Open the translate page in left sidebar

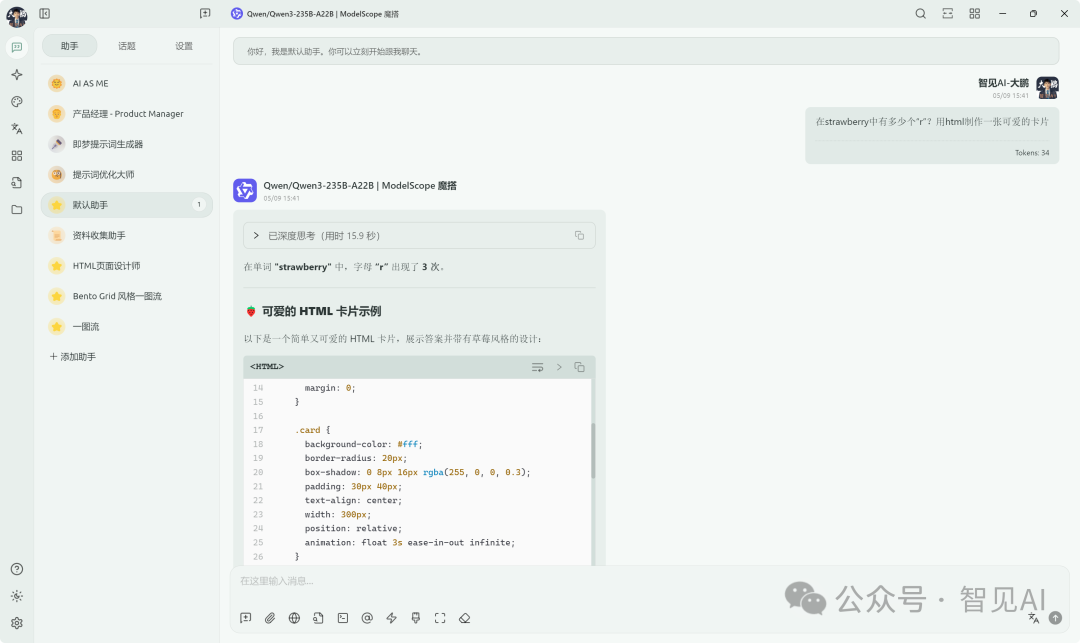coord(16,128)
